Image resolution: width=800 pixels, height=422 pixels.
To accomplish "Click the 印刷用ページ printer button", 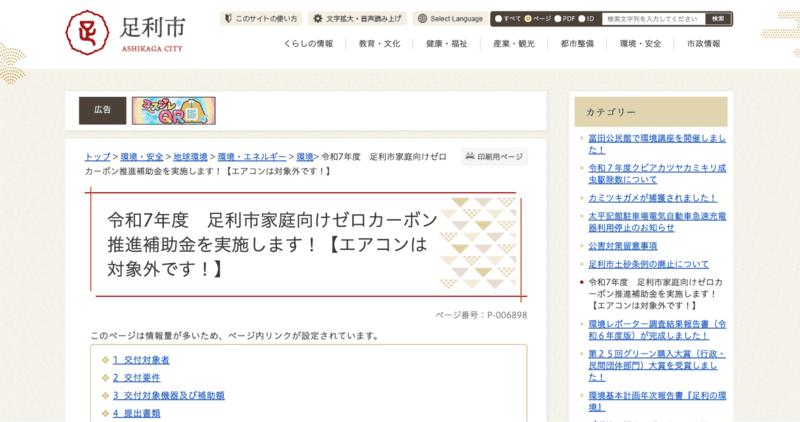I will (x=494, y=157).
